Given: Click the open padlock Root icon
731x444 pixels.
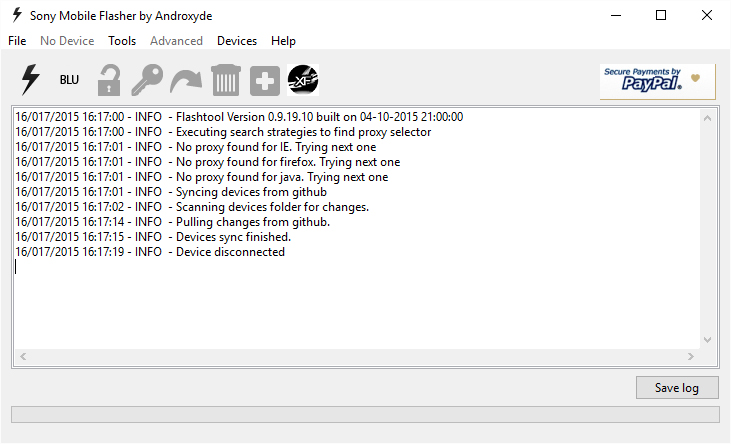Looking at the screenshot, I should click(x=109, y=80).
